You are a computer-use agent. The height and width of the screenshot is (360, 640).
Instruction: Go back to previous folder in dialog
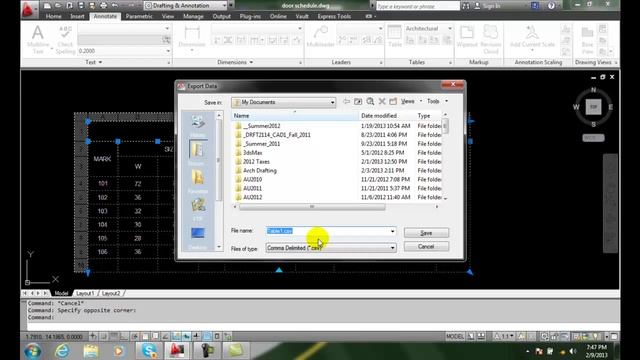tap(346, 101)
